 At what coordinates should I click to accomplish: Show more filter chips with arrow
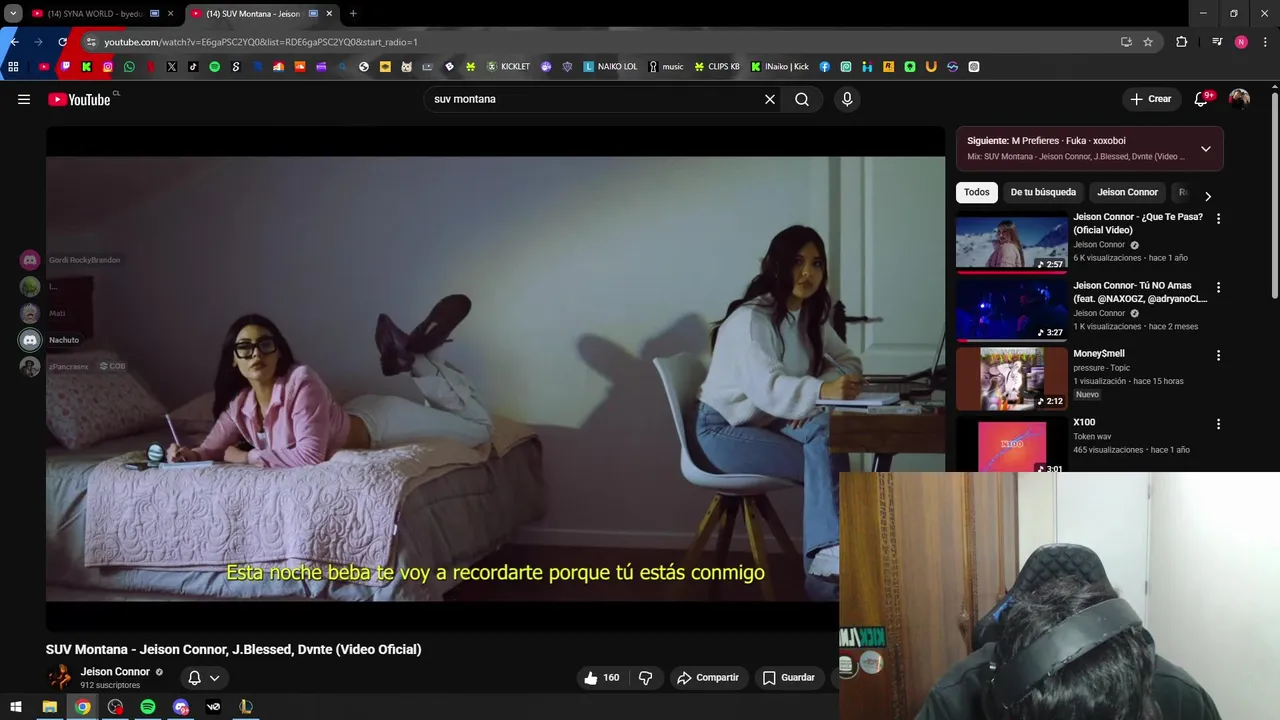click(x=1208, y=196)
